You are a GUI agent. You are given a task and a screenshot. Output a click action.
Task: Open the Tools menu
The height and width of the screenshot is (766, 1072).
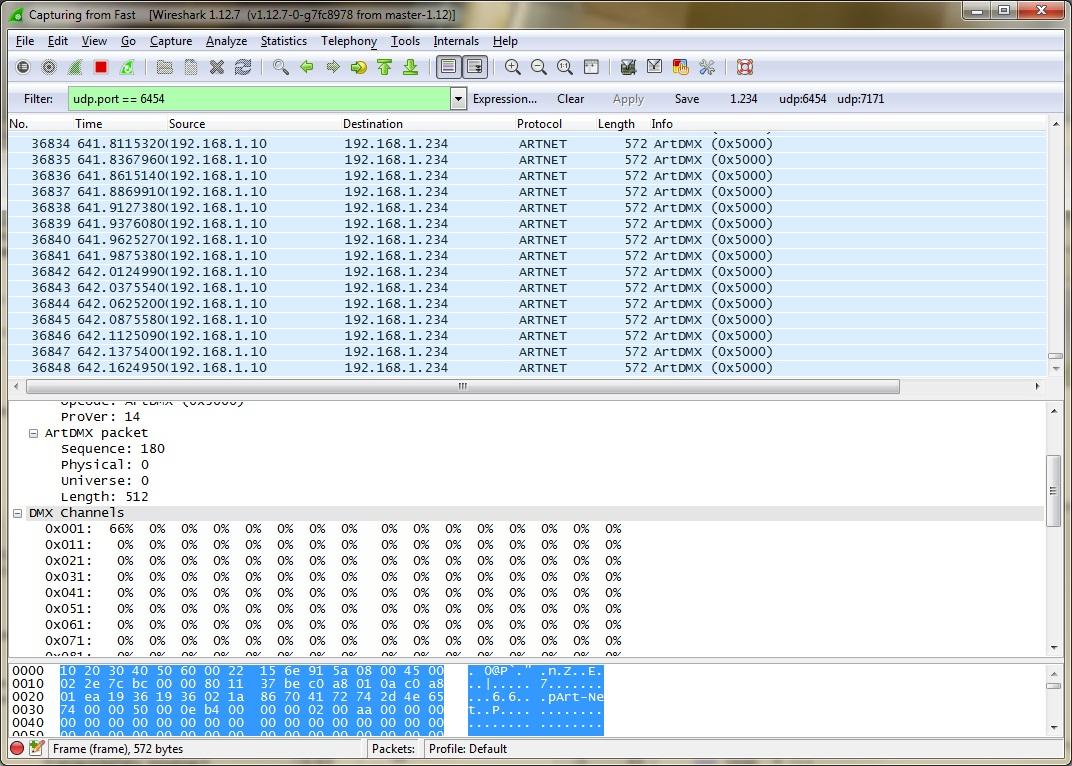tap(405, 41)
